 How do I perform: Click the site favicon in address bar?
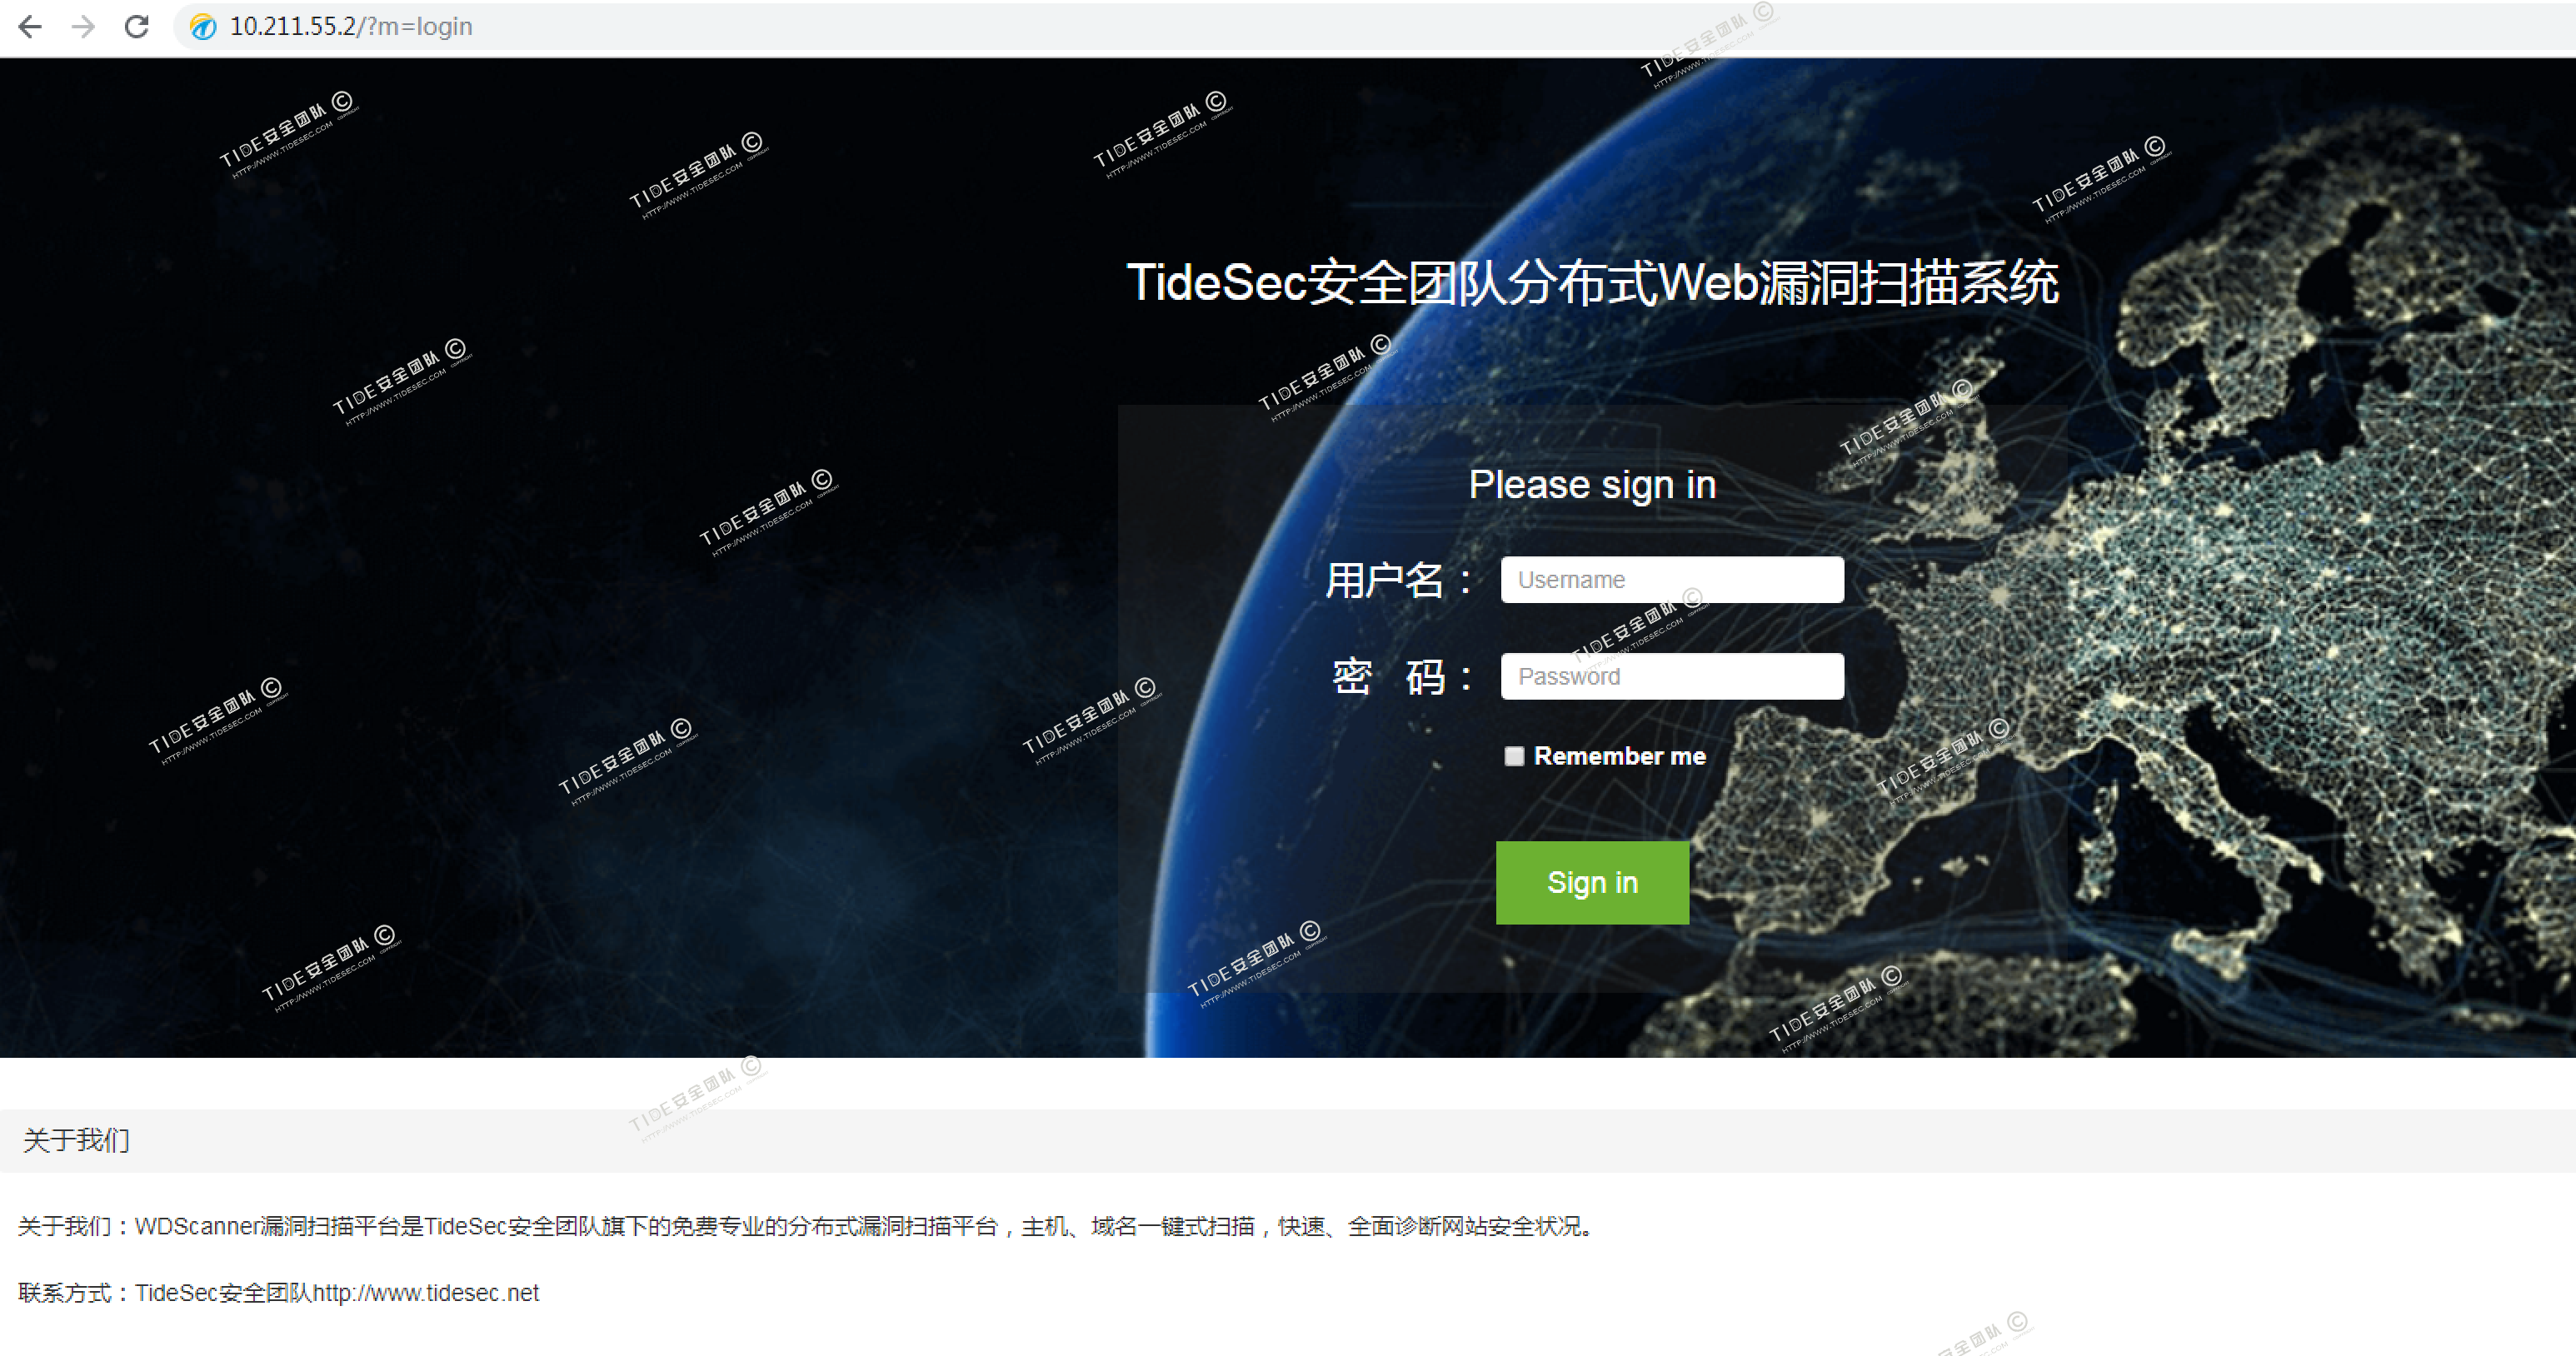203,27
